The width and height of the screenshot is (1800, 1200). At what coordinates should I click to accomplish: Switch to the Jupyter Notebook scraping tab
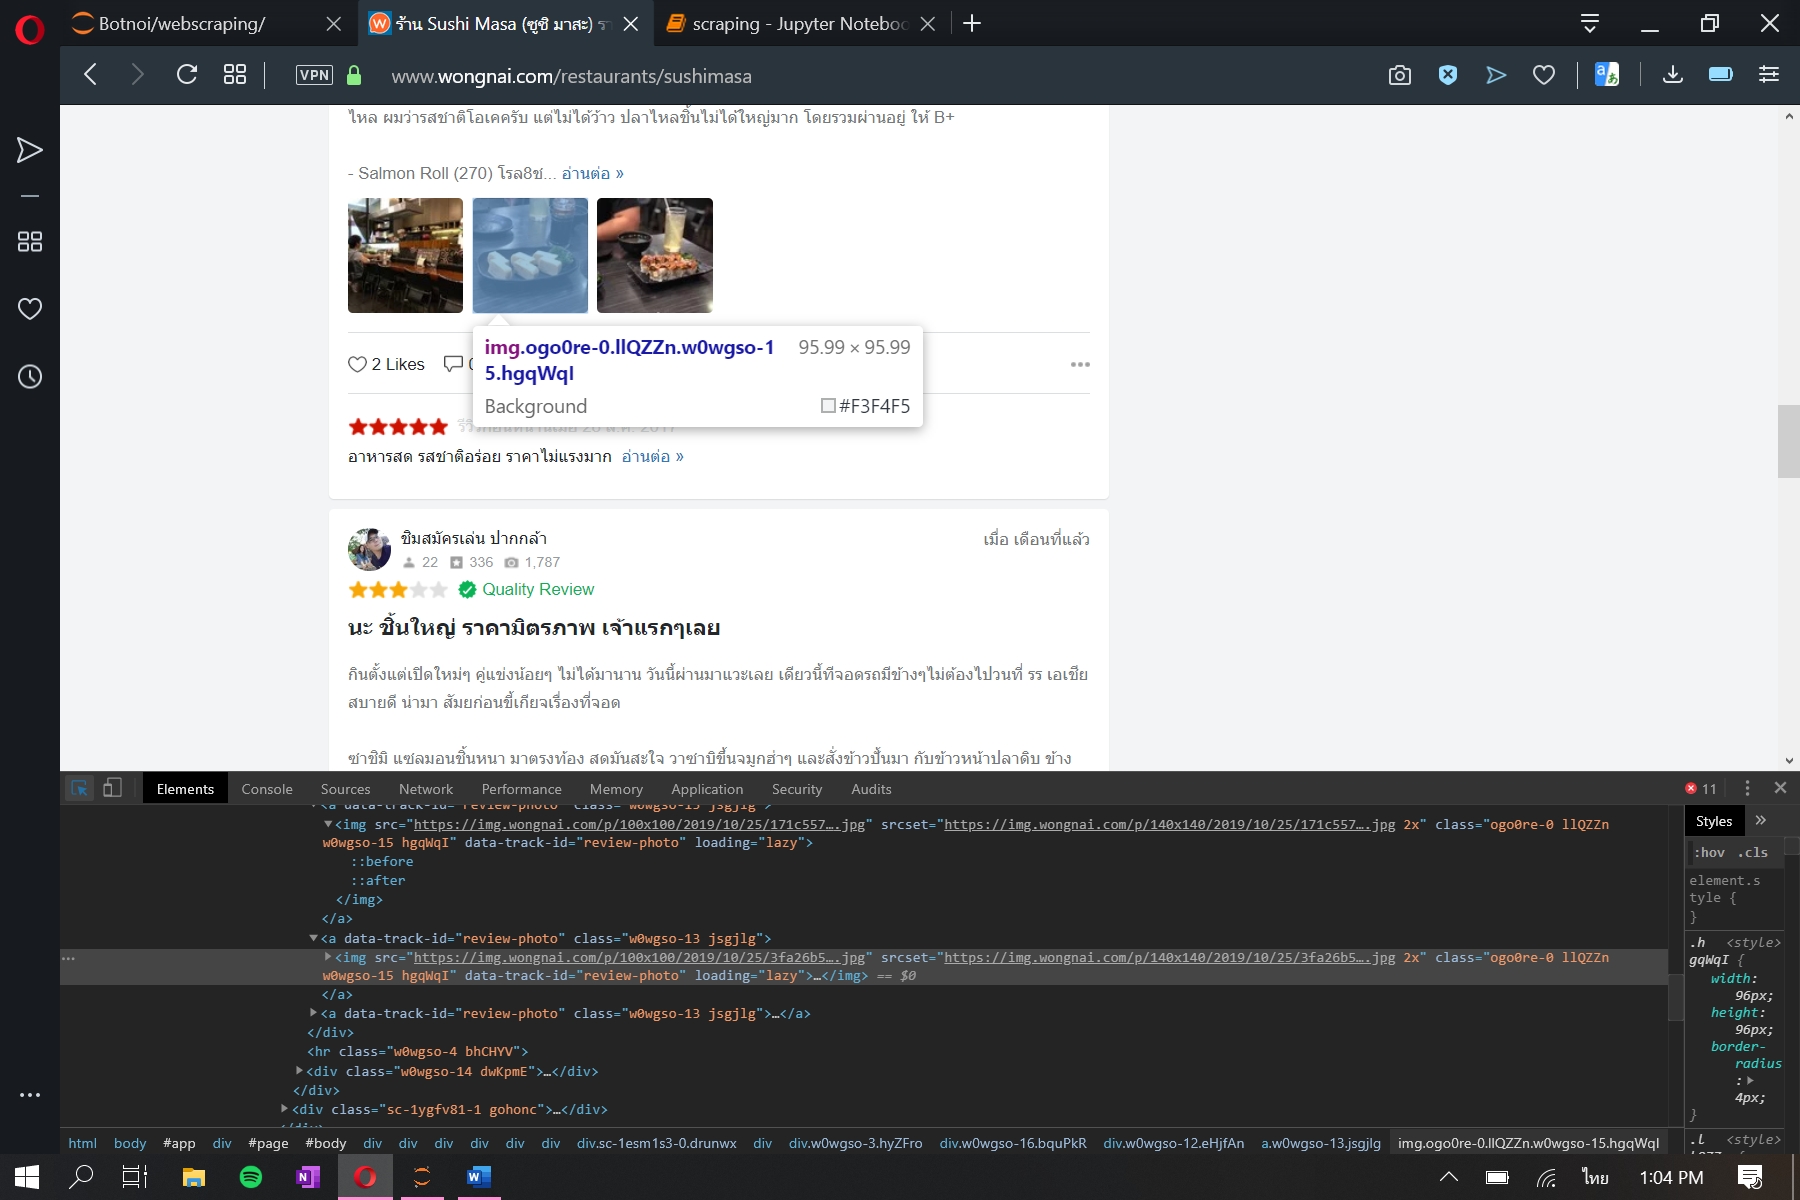pos(798,24)
